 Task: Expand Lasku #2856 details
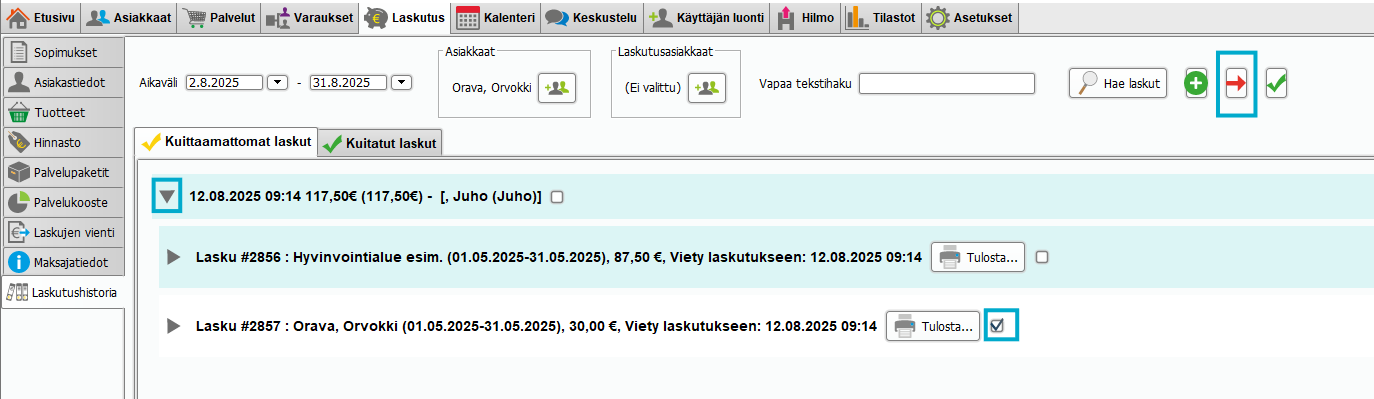(174, 257)
